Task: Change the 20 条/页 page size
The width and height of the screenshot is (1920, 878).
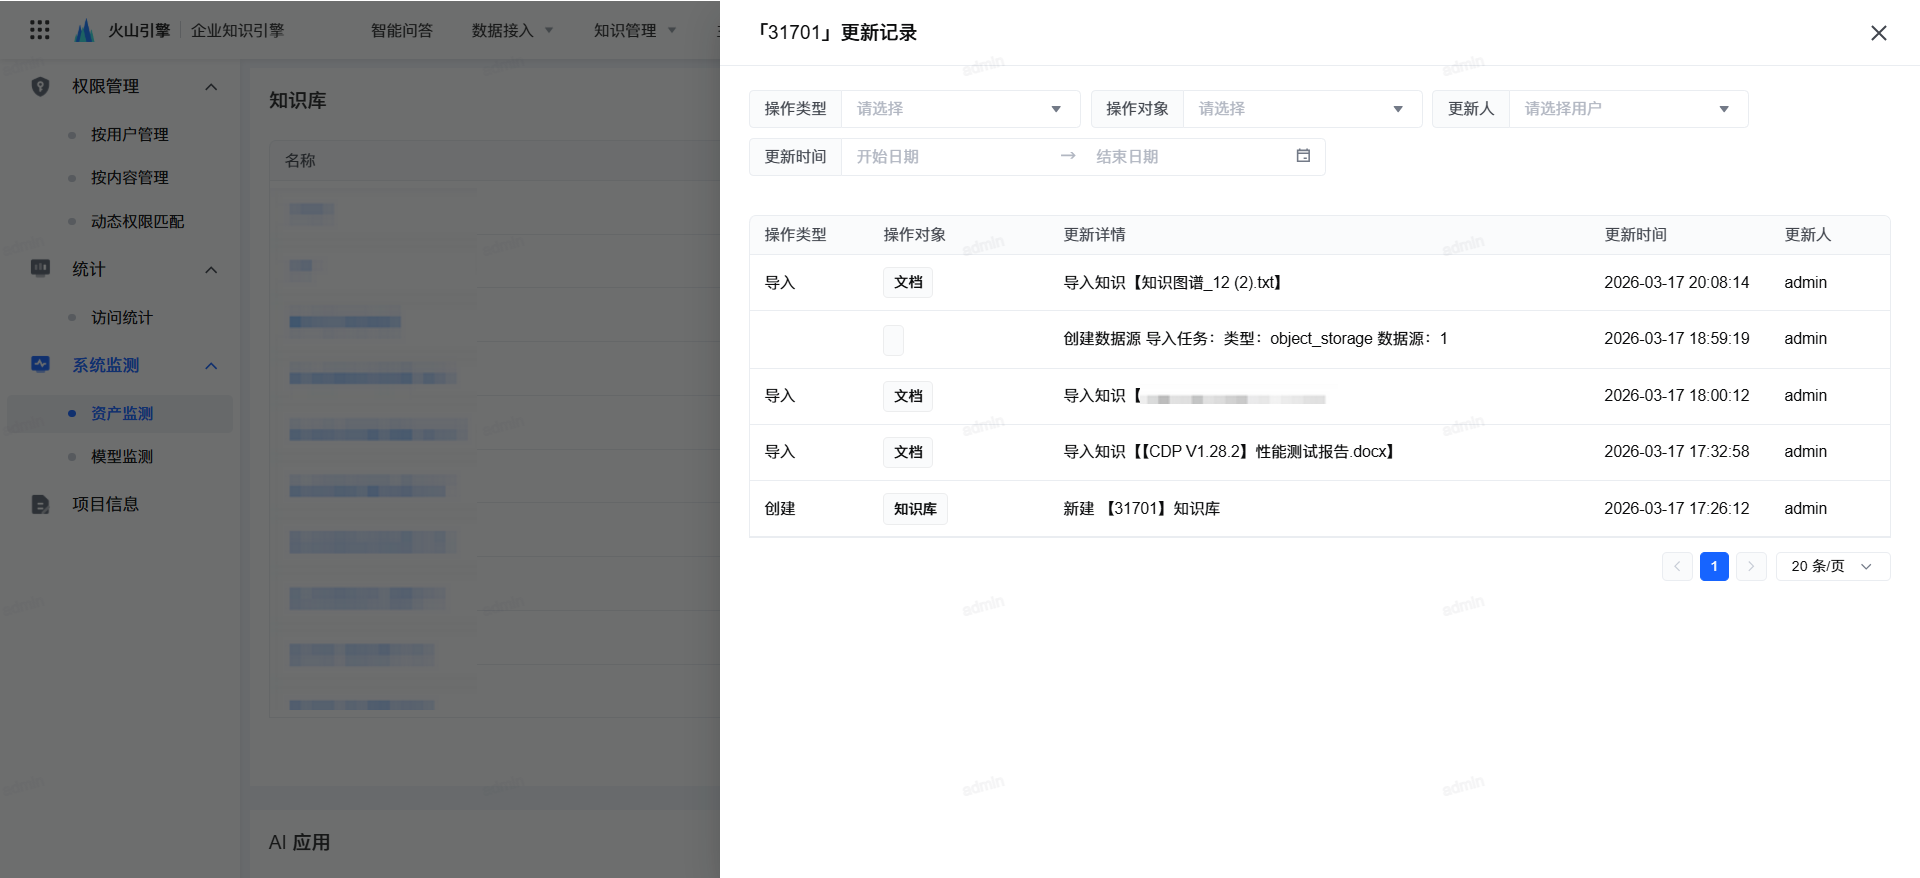Action: click(x=1831, y=566)
